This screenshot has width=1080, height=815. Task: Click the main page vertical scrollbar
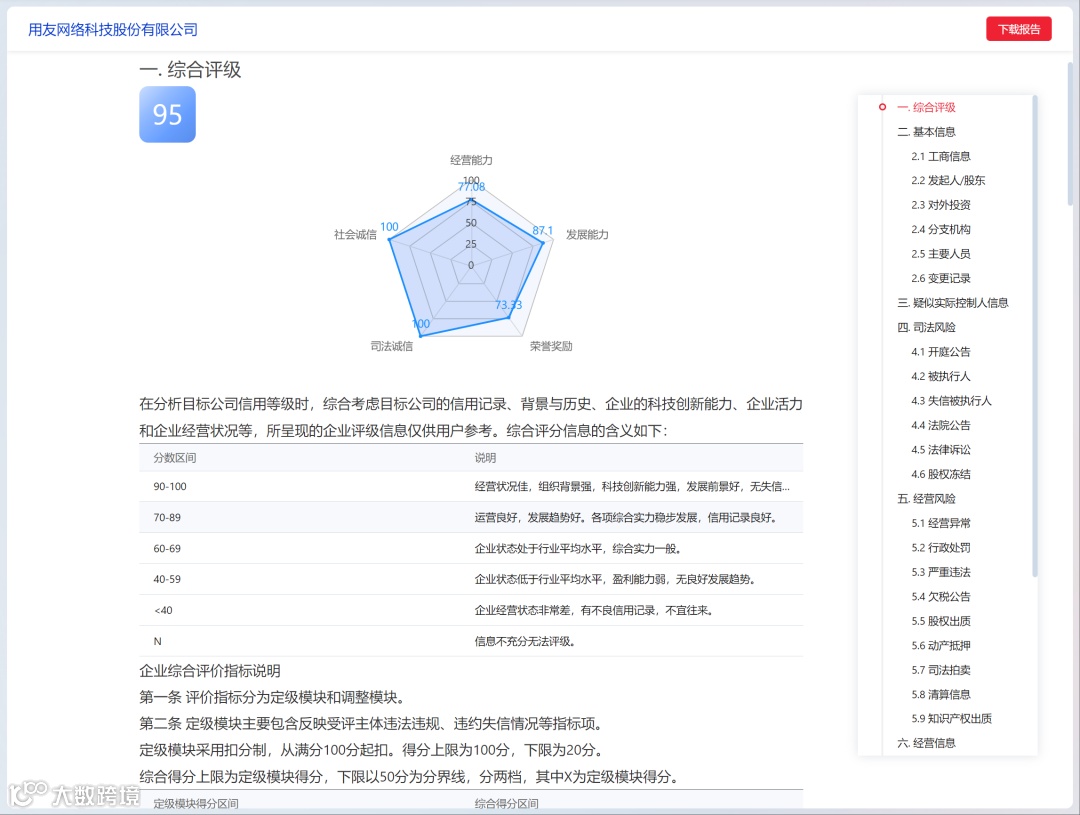[x=1070, y=134]
